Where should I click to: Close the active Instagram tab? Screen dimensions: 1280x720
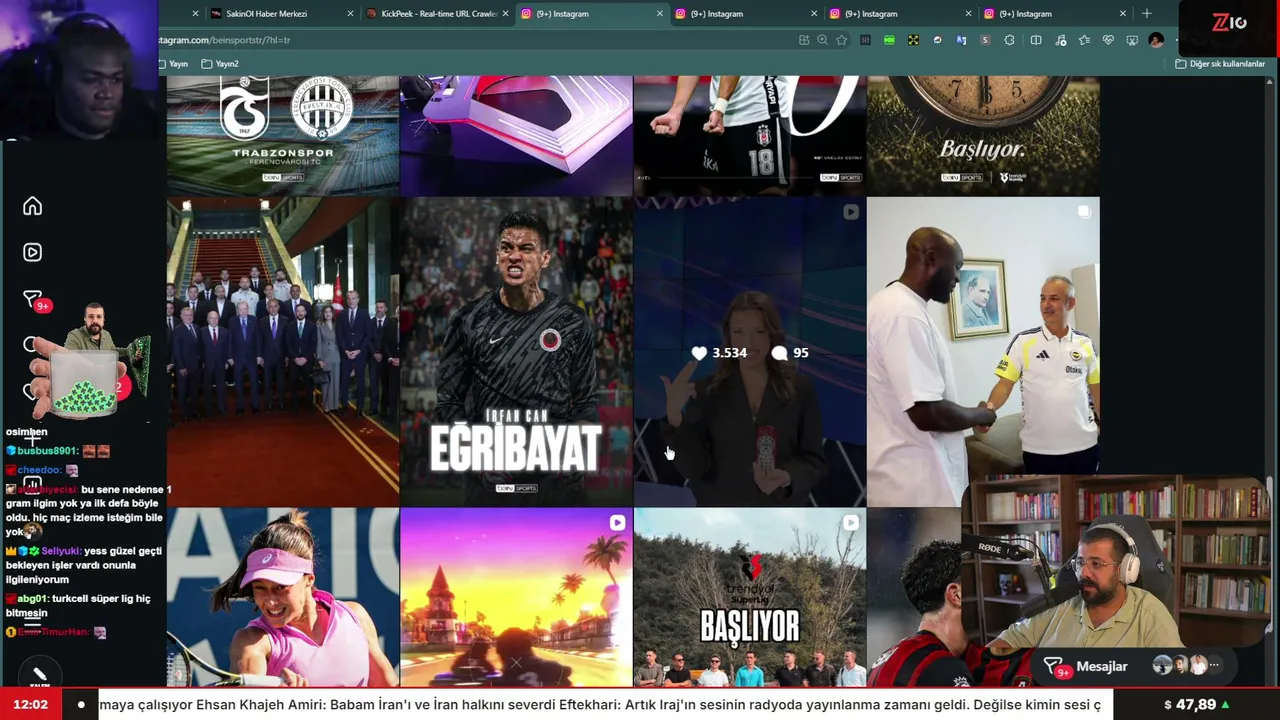(660, 14)
